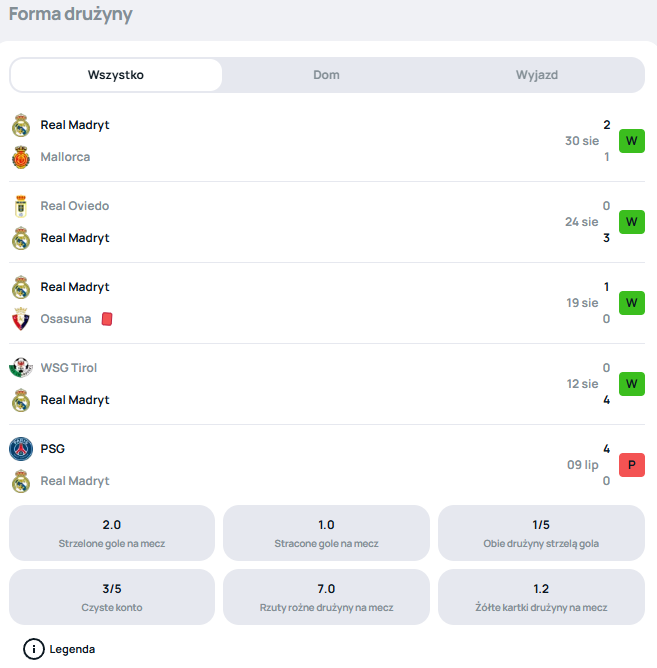
Task: Click green W badge for 30 sie
Action: 631,141
